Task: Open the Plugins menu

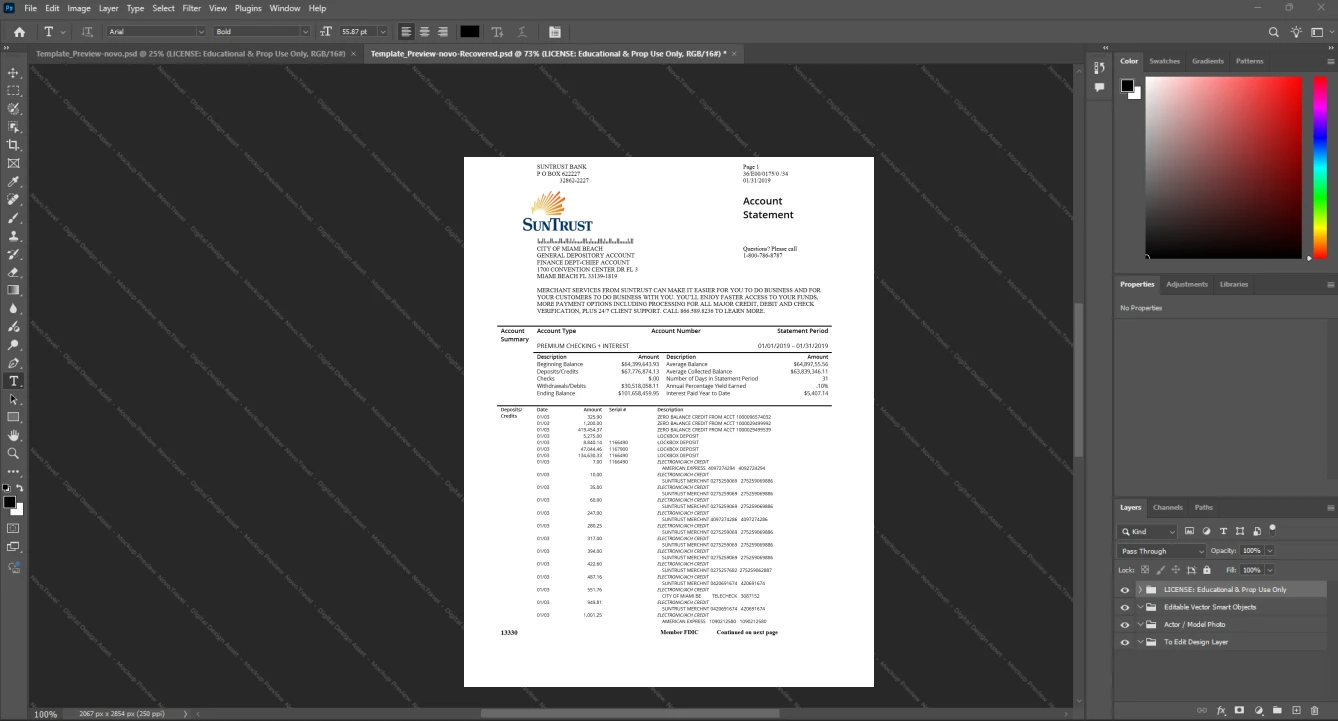Action: (248, 8)
